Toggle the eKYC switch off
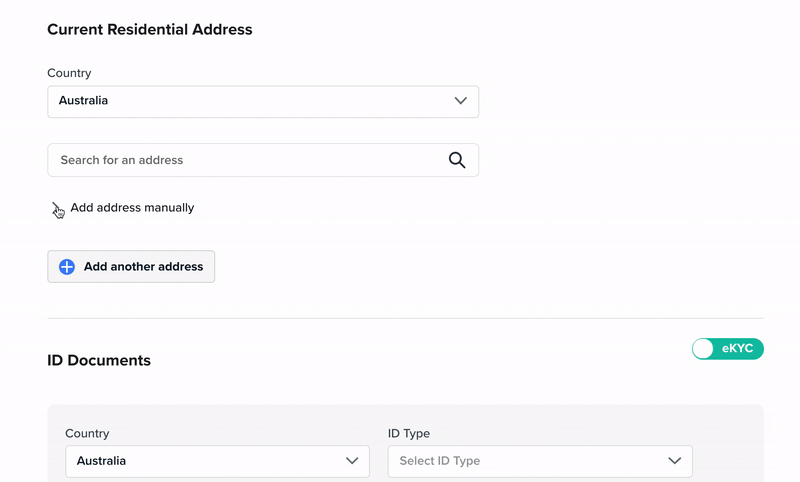 pos(728,349)
